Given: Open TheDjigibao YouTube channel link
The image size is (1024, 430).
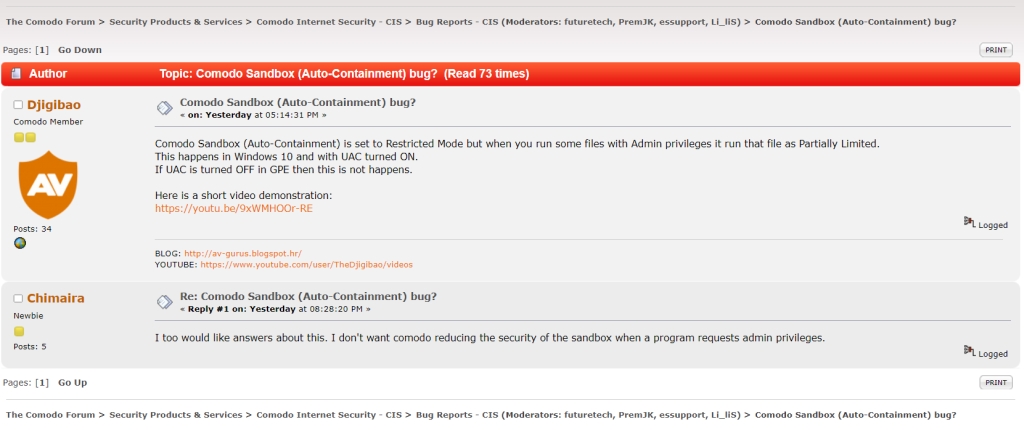Looking at the screenshot, I should pos(306,265).
